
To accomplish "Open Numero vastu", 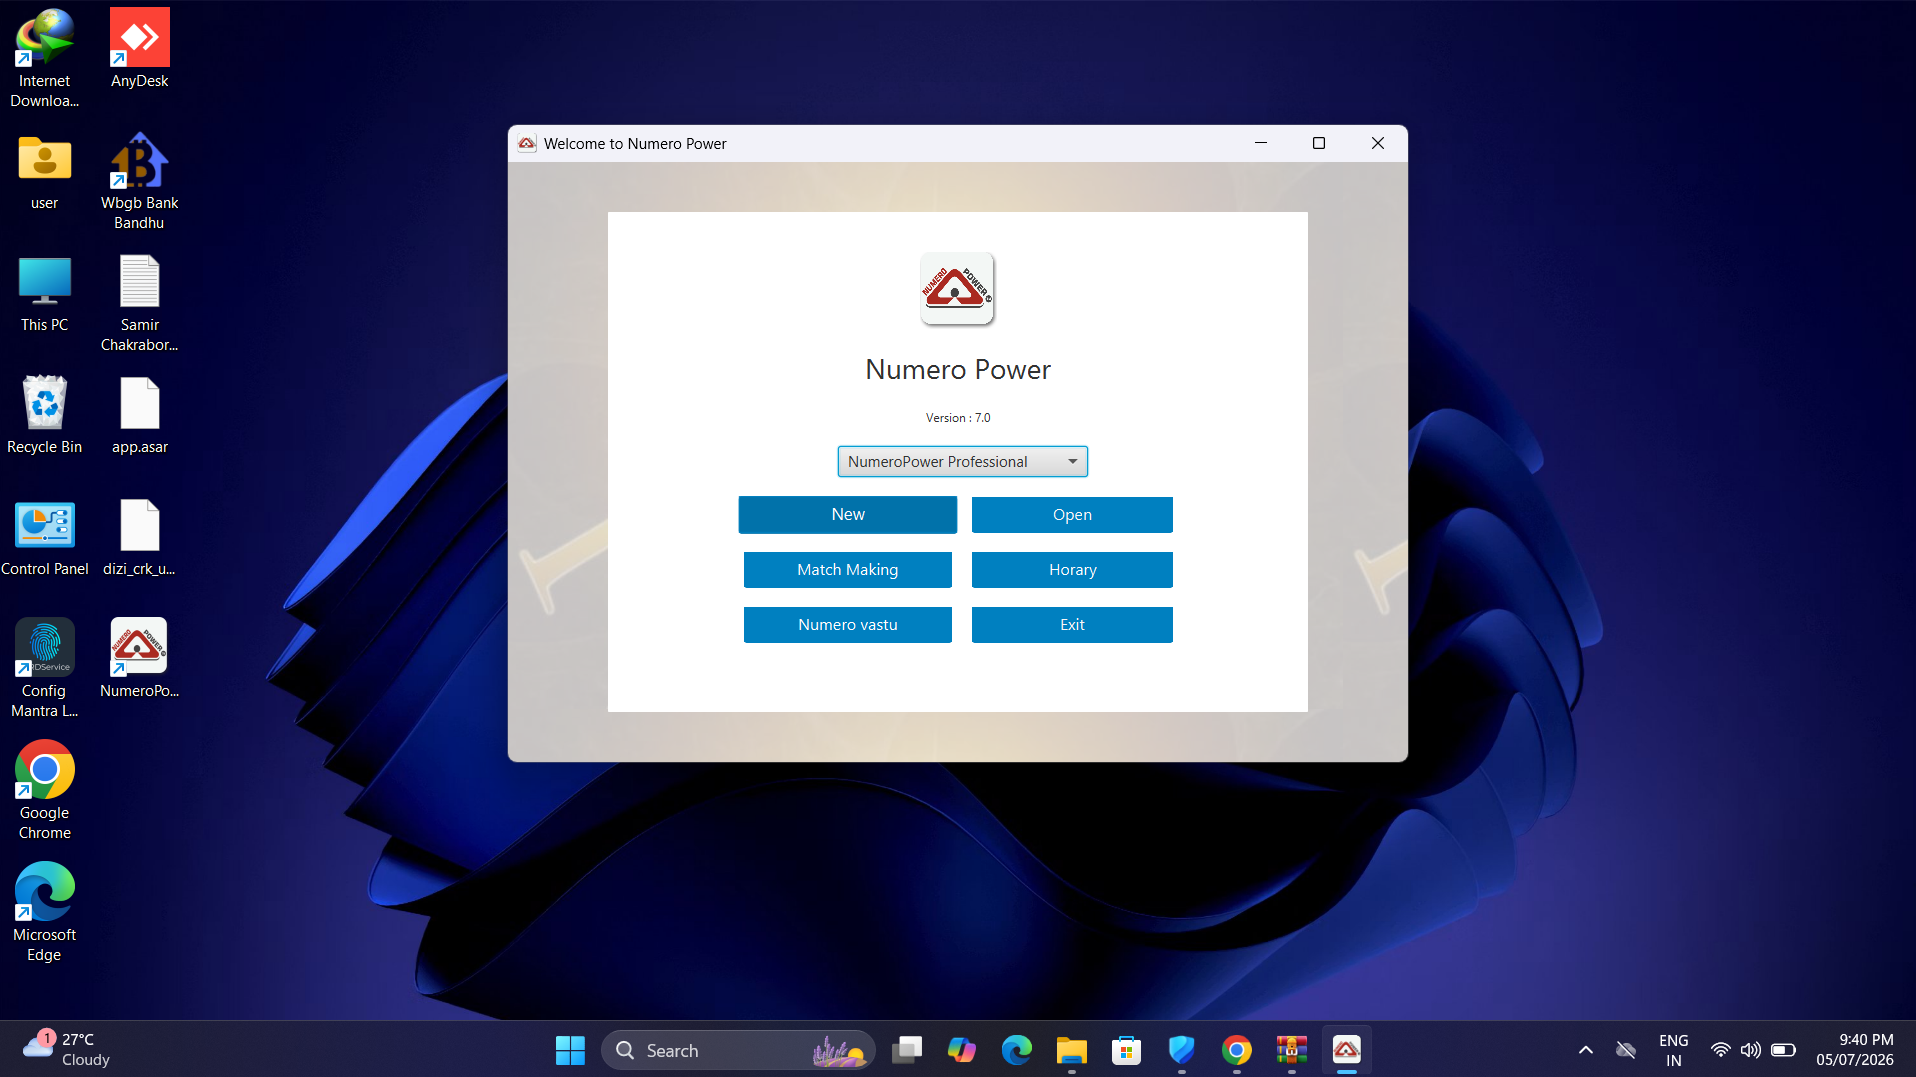I will [x=847, y=624].
